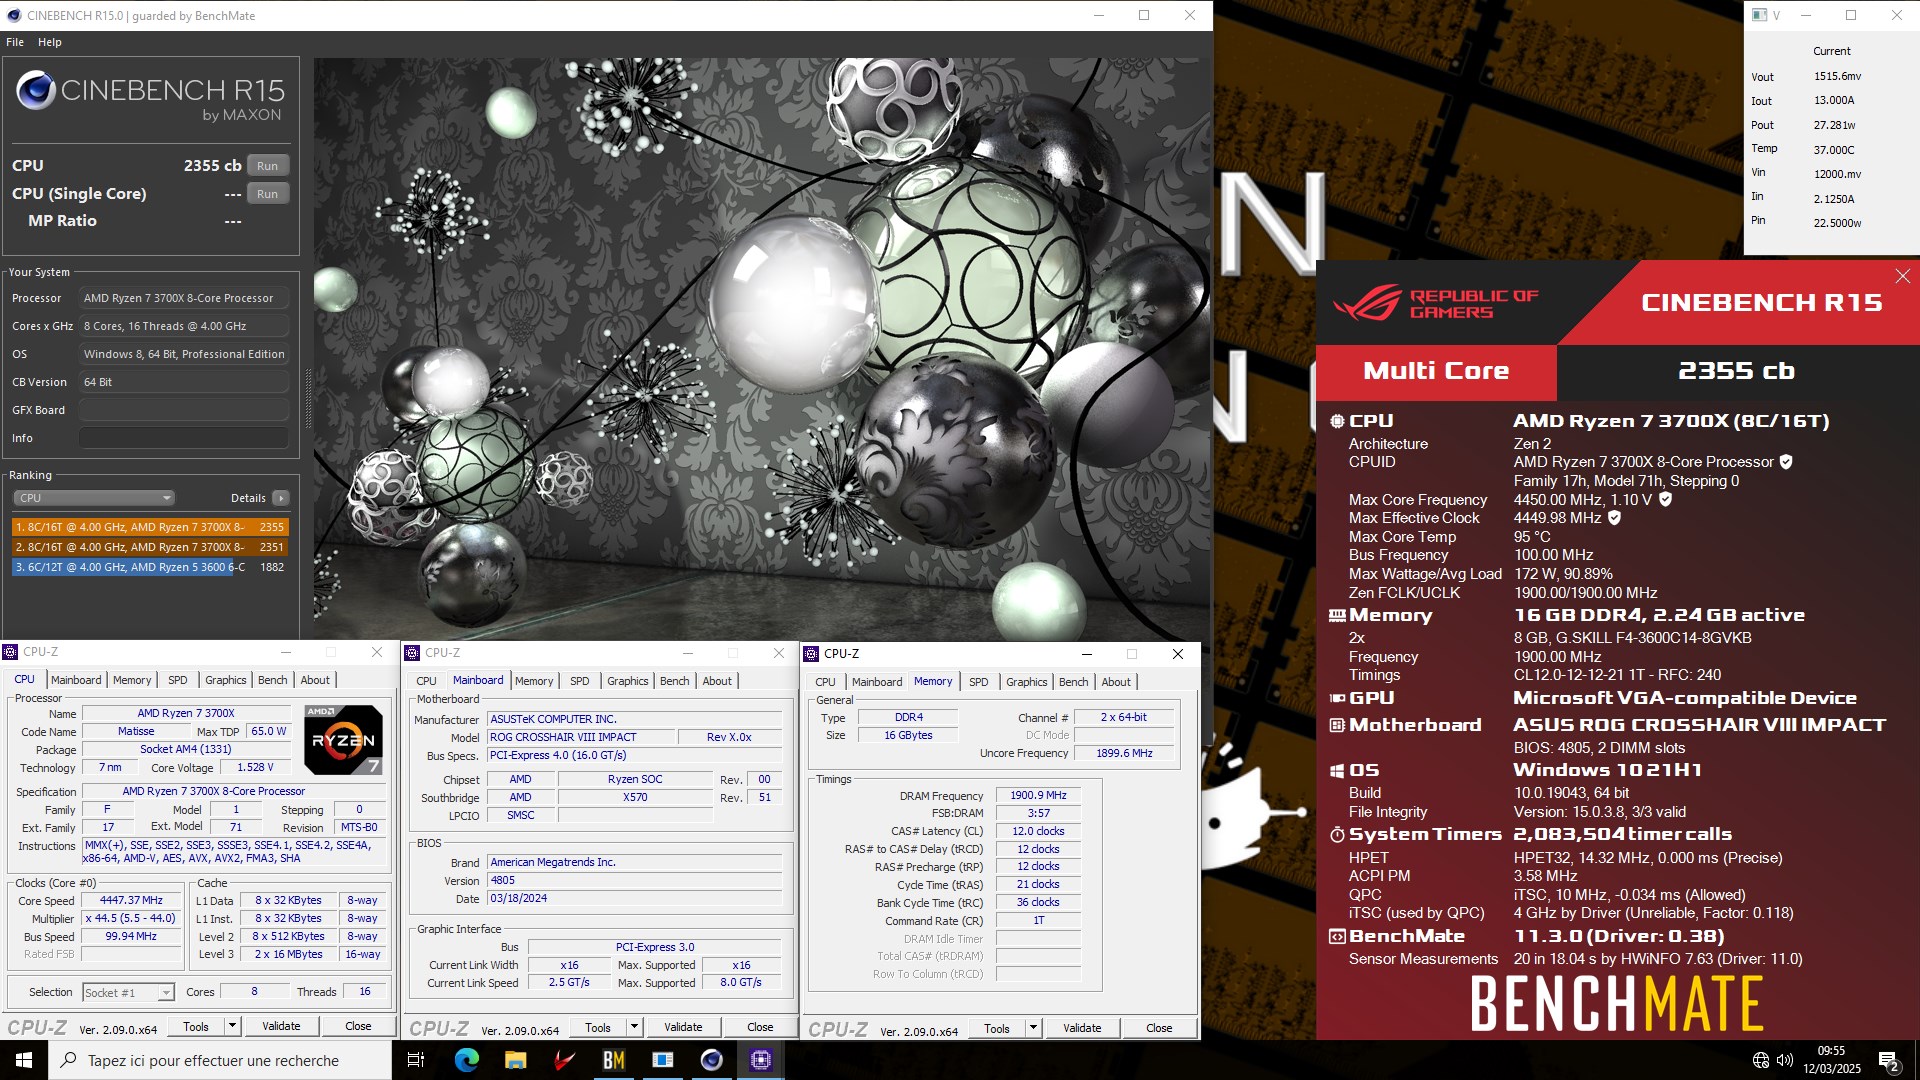Open the red checkmark app in taskbar

click(x=564, y=1060)
